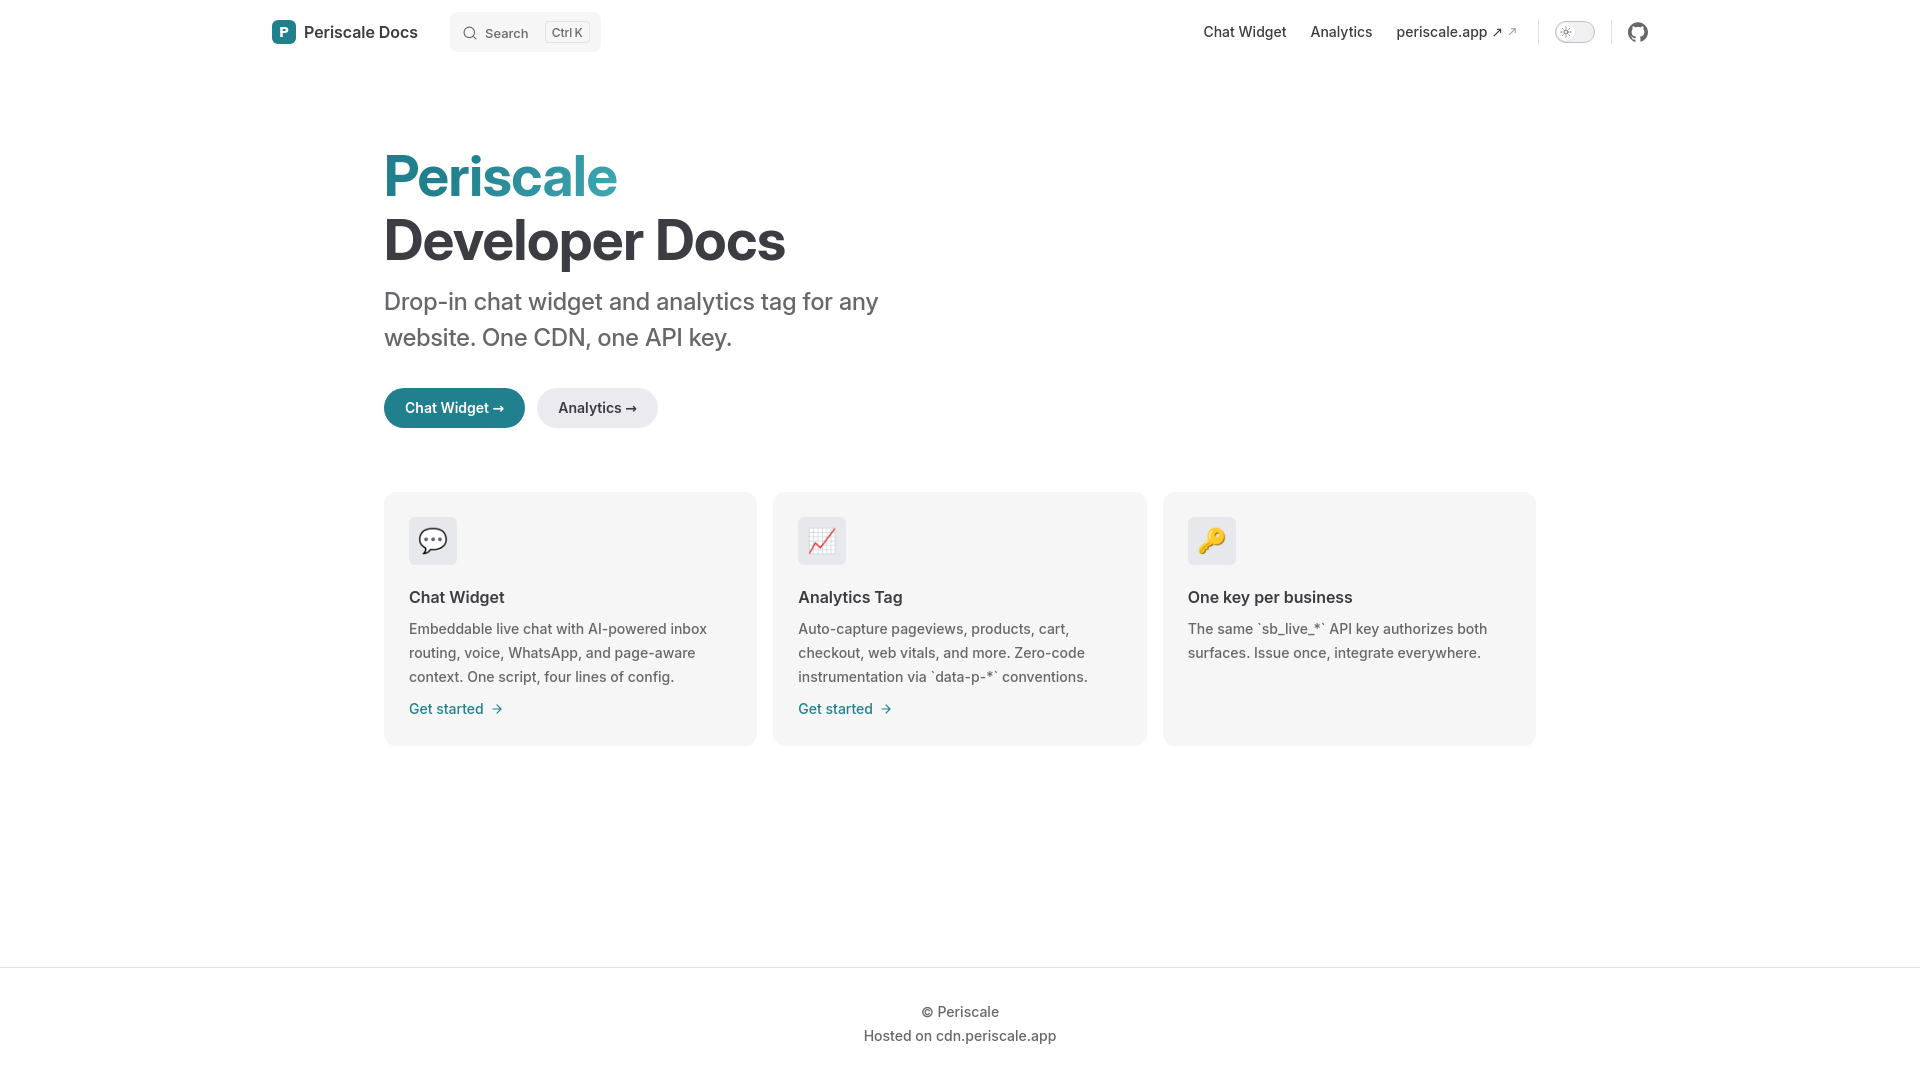Click the Periscale hero title
This screenshot has height=1080, width=1920.
500,177
